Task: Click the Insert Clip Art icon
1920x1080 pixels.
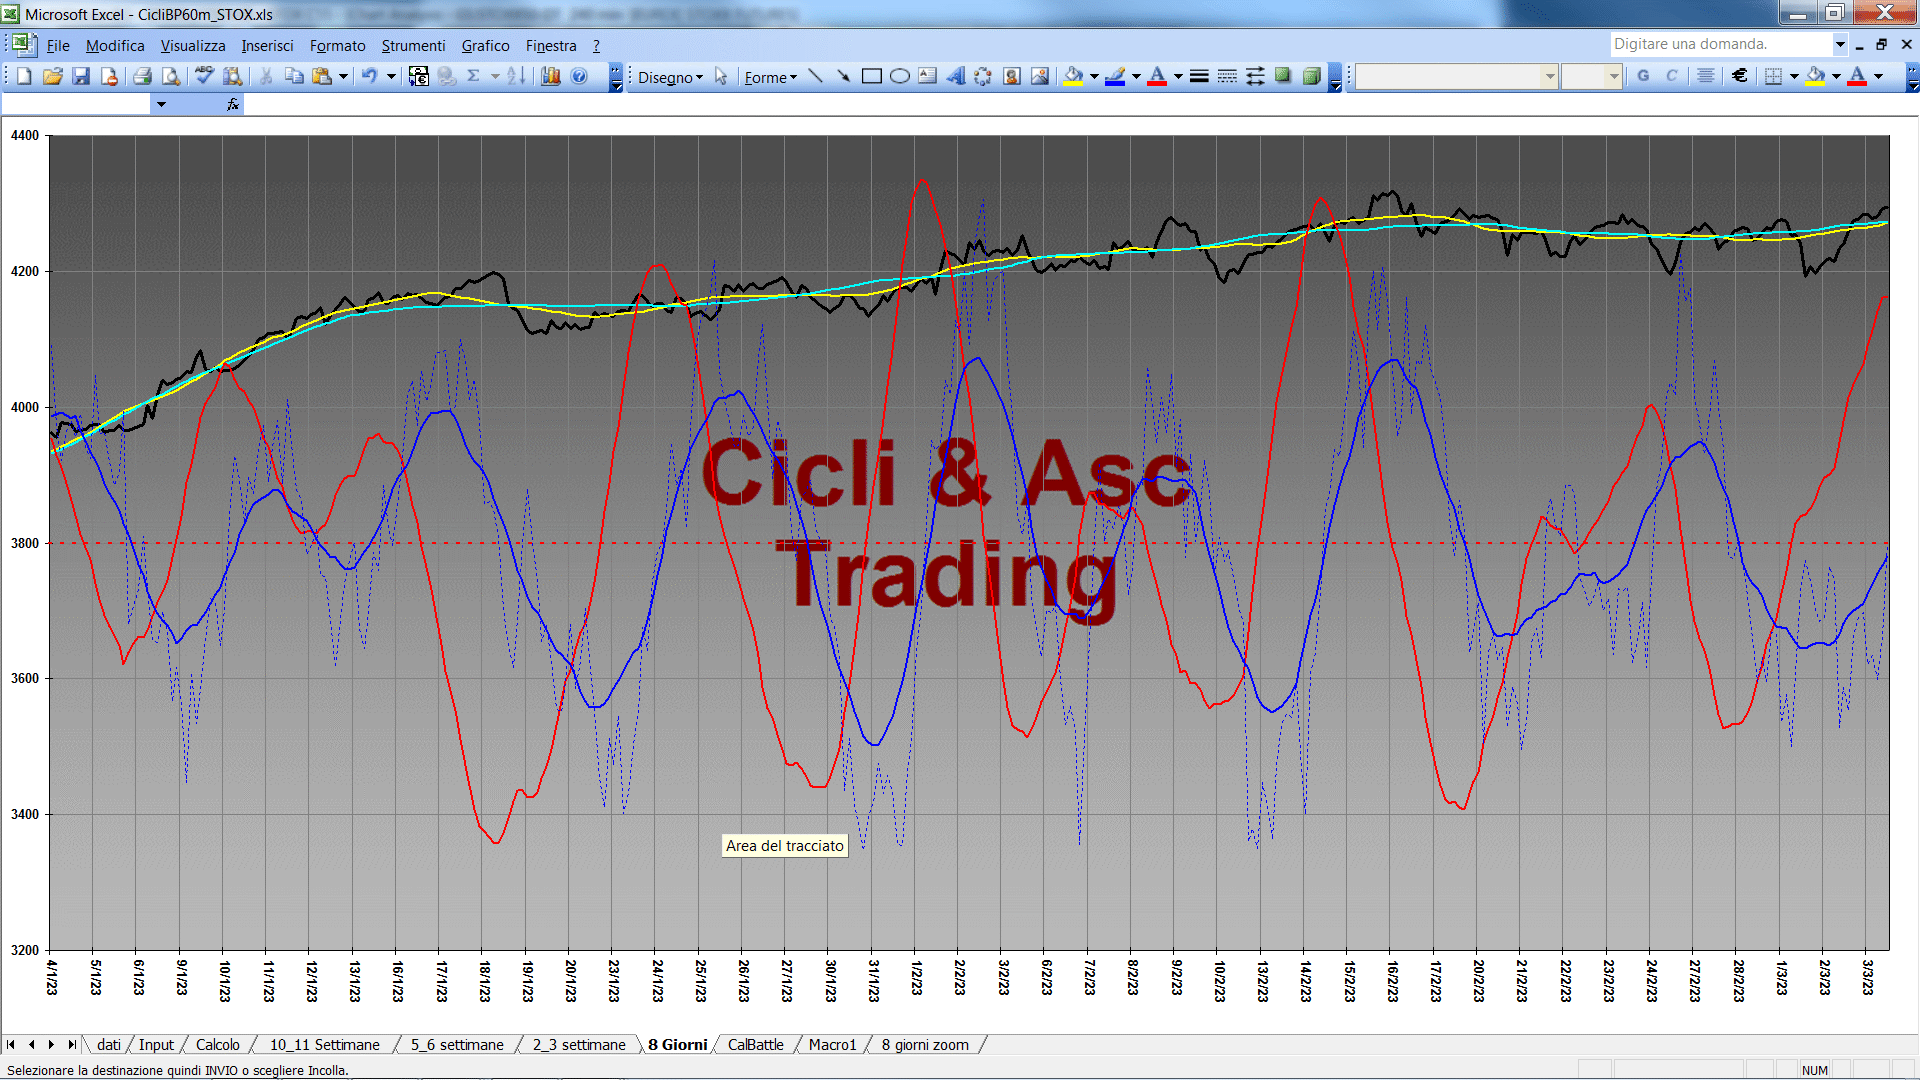Action: 1011,76
